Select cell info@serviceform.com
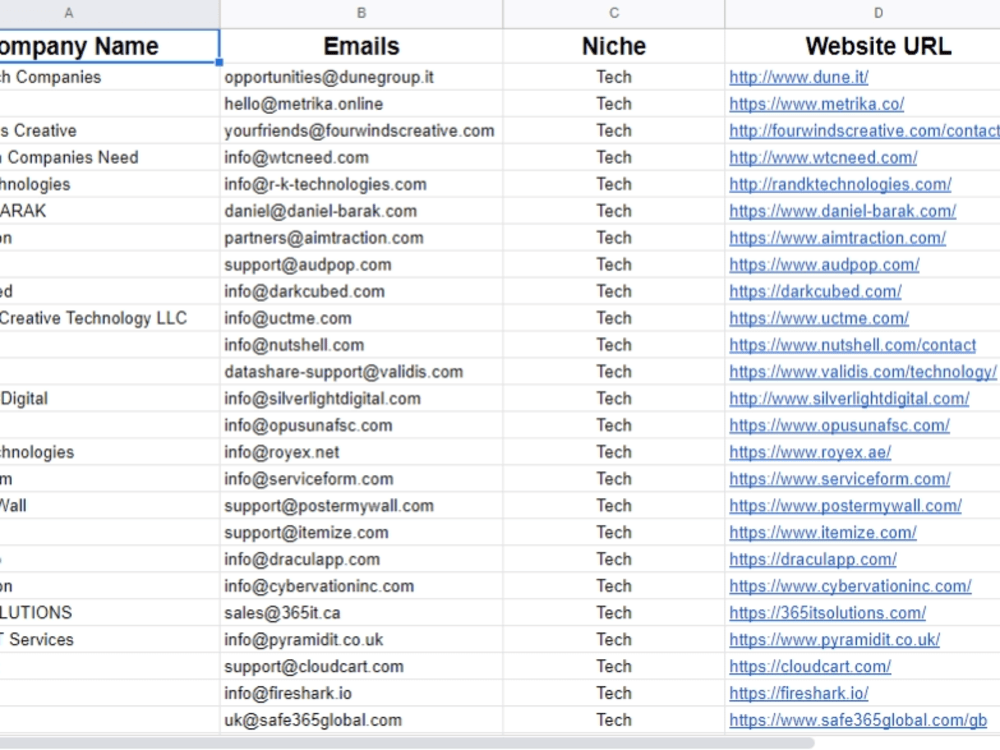Viewport: 1000px width, 750px height. [361, 479]
